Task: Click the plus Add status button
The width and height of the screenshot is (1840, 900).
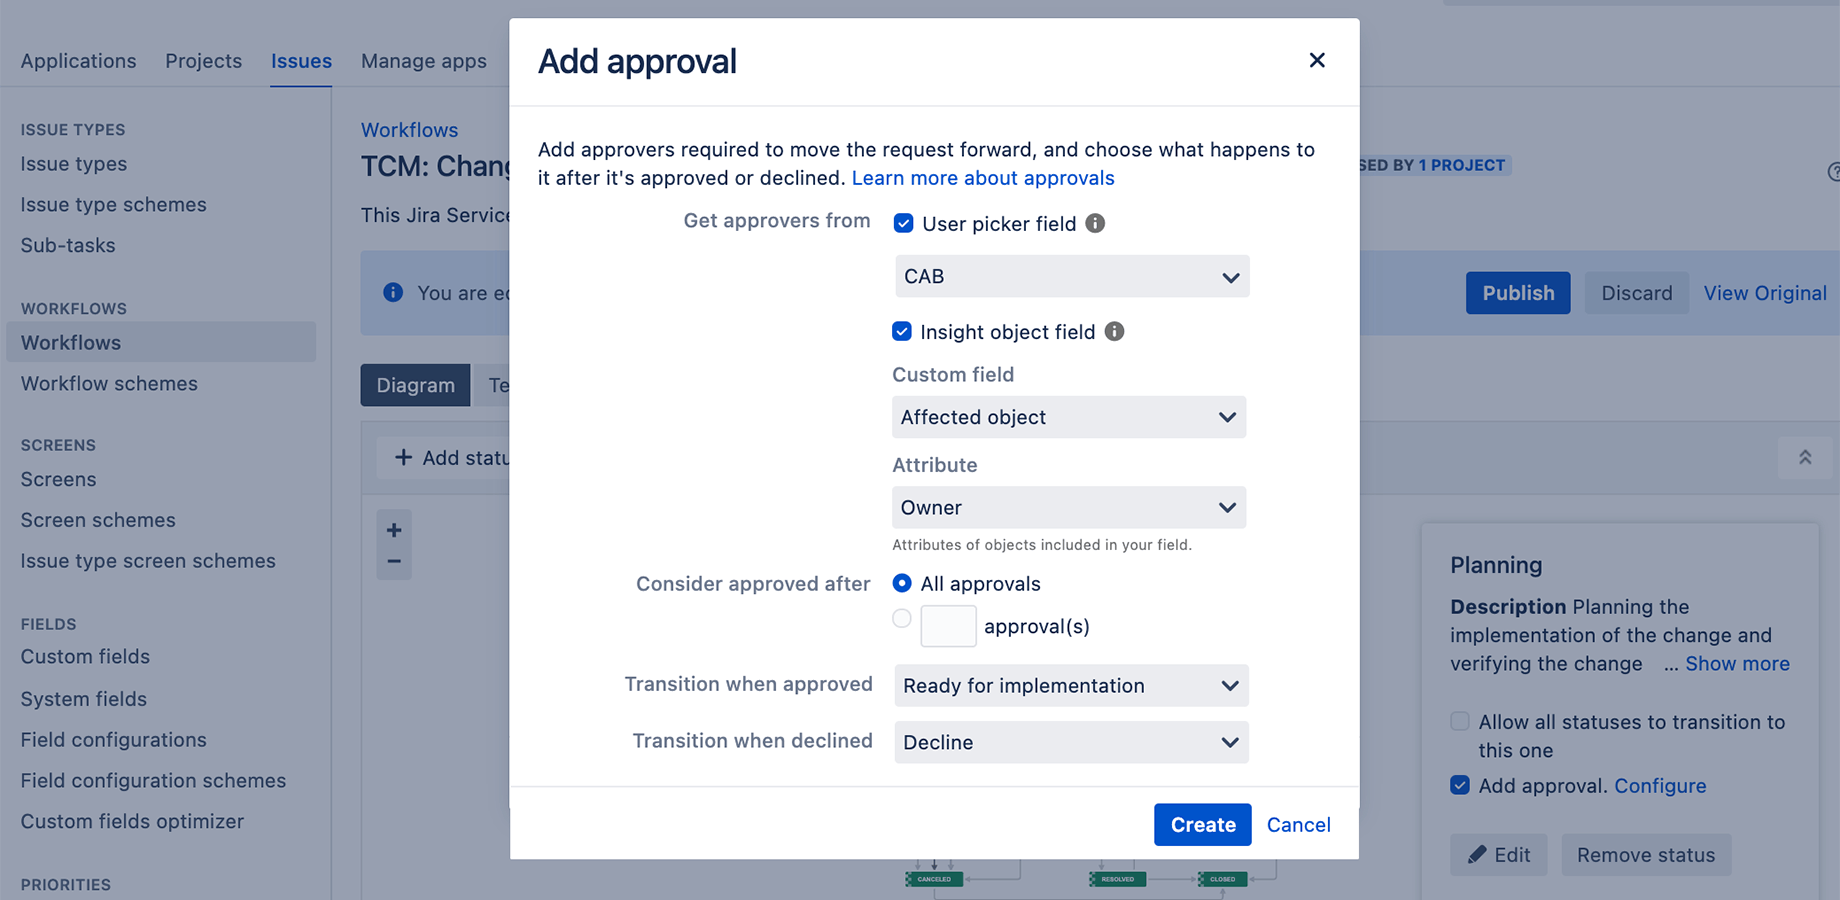Action: (x=450, y=457)
